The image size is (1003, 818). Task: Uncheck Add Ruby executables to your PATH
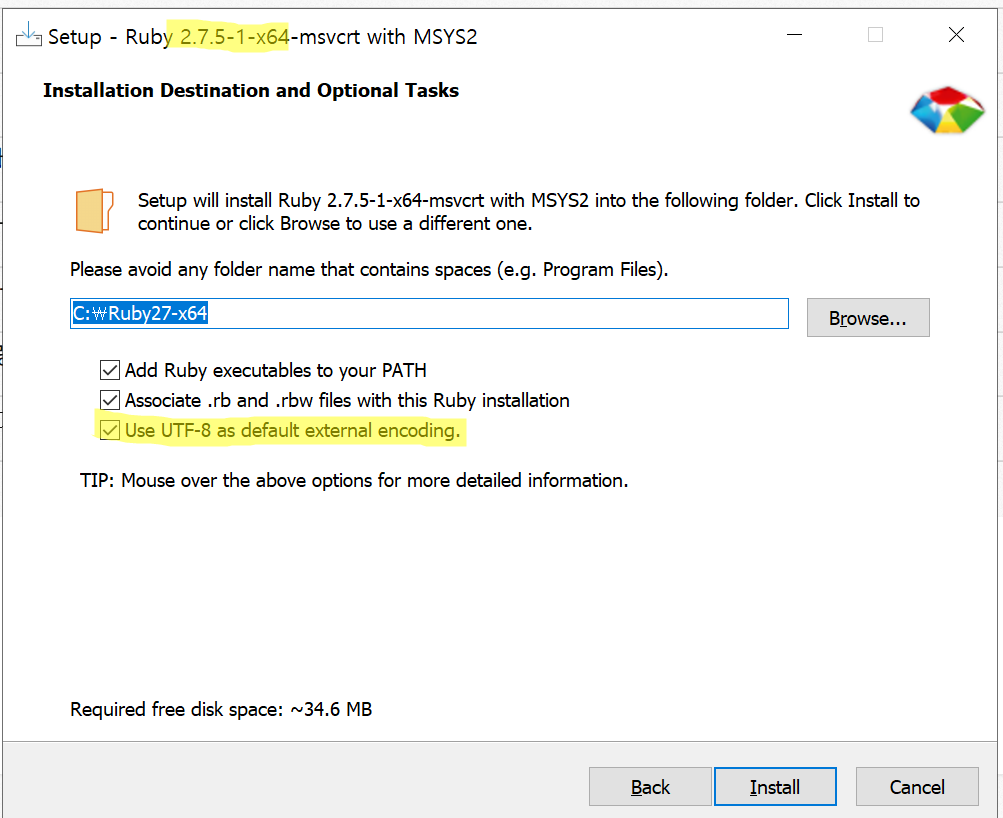point(110,371)
